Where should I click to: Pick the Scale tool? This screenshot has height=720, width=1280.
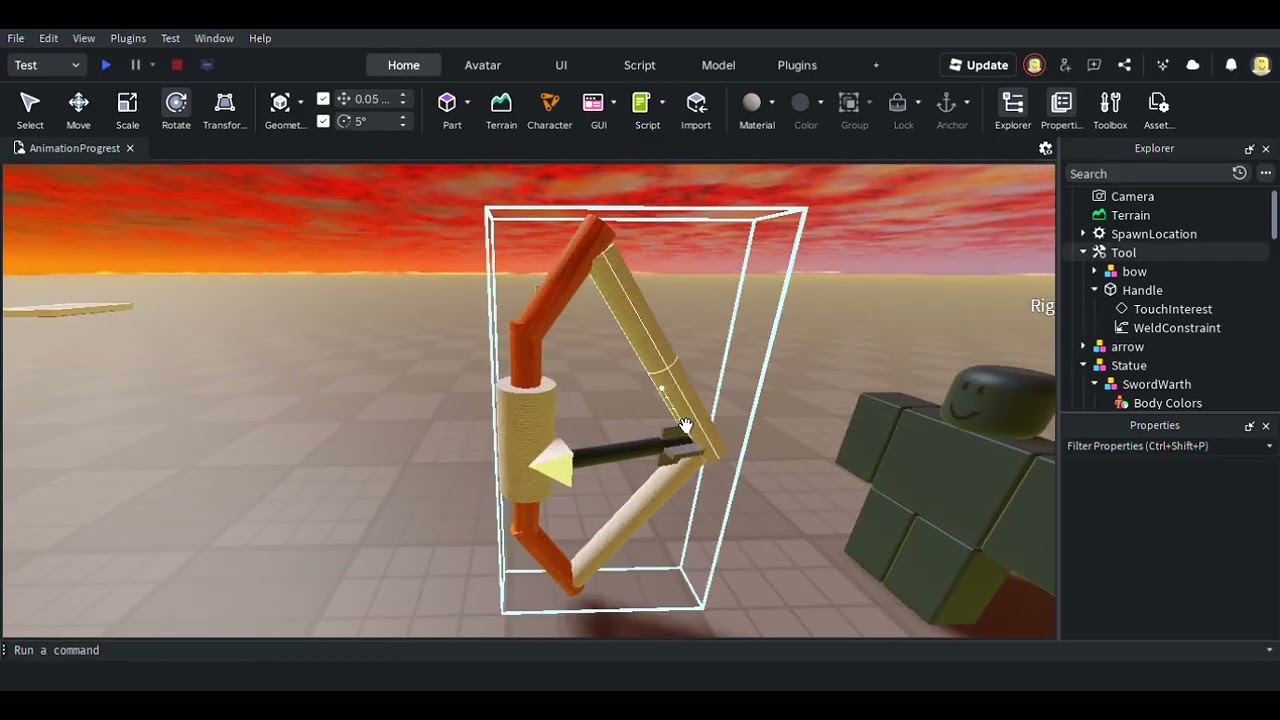point(127,110)
